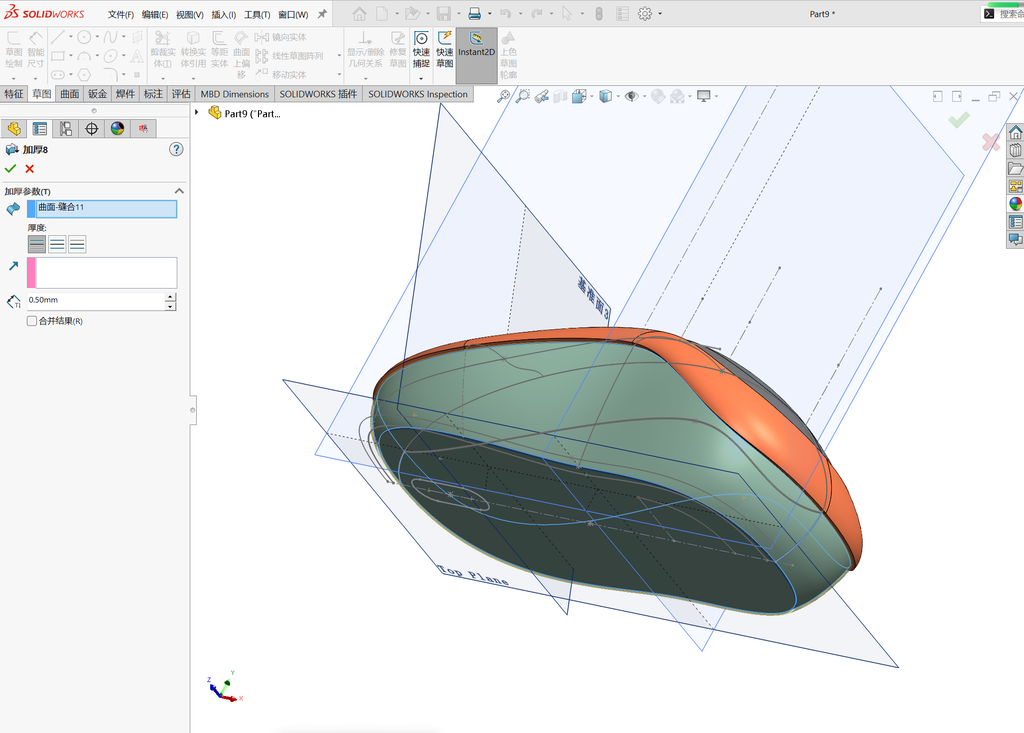This screenshot has height=733, width=1024.
Task: Open the 插入(I) menu
Action: (x=224, y=14)
